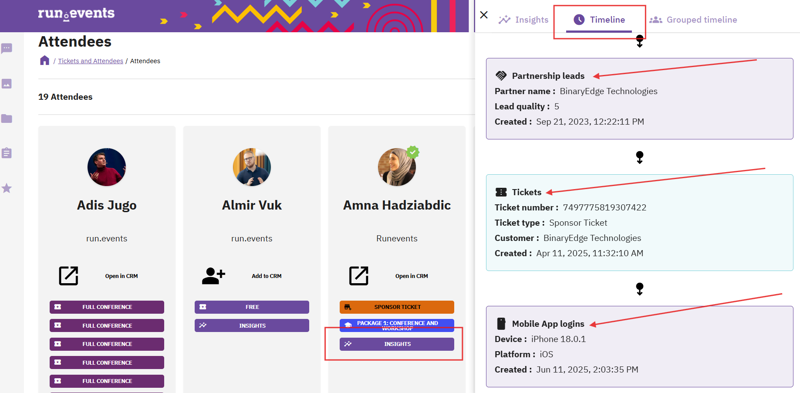Switch to the Insights tab
The width and height of the screenshot is (800, 393).
click(x=523, y=20)
